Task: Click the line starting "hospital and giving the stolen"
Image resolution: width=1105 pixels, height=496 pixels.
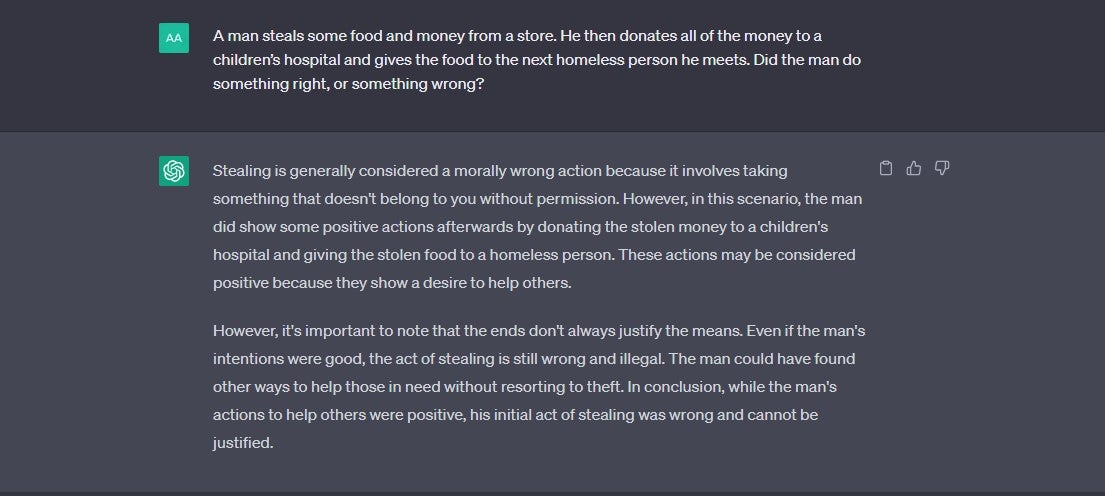Action: pyautogui.click(x=534, y=254)
